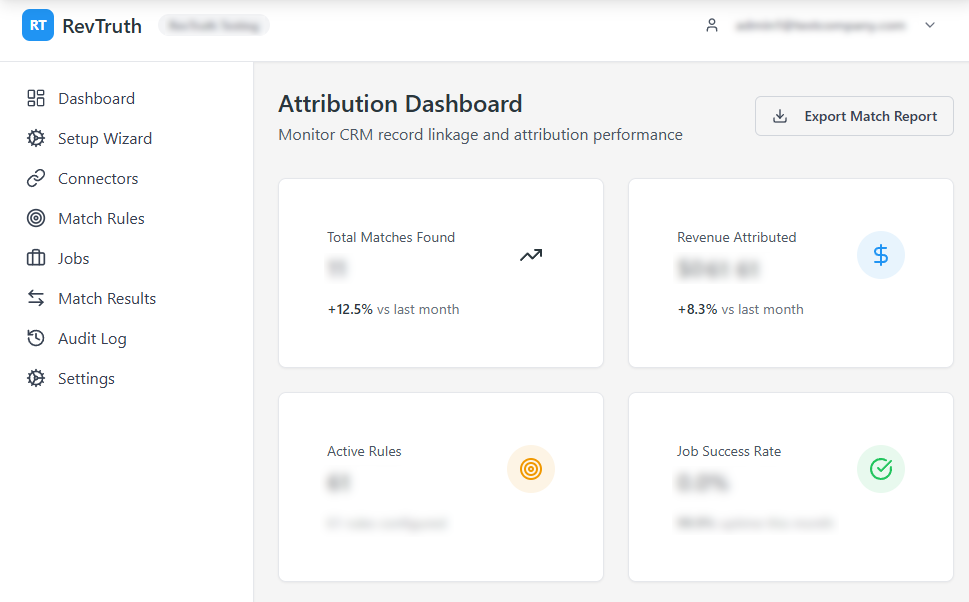Expand the user account dropdown chevron
The height and width of the screenshot is (602, 969).
click(x=930, y=26)
